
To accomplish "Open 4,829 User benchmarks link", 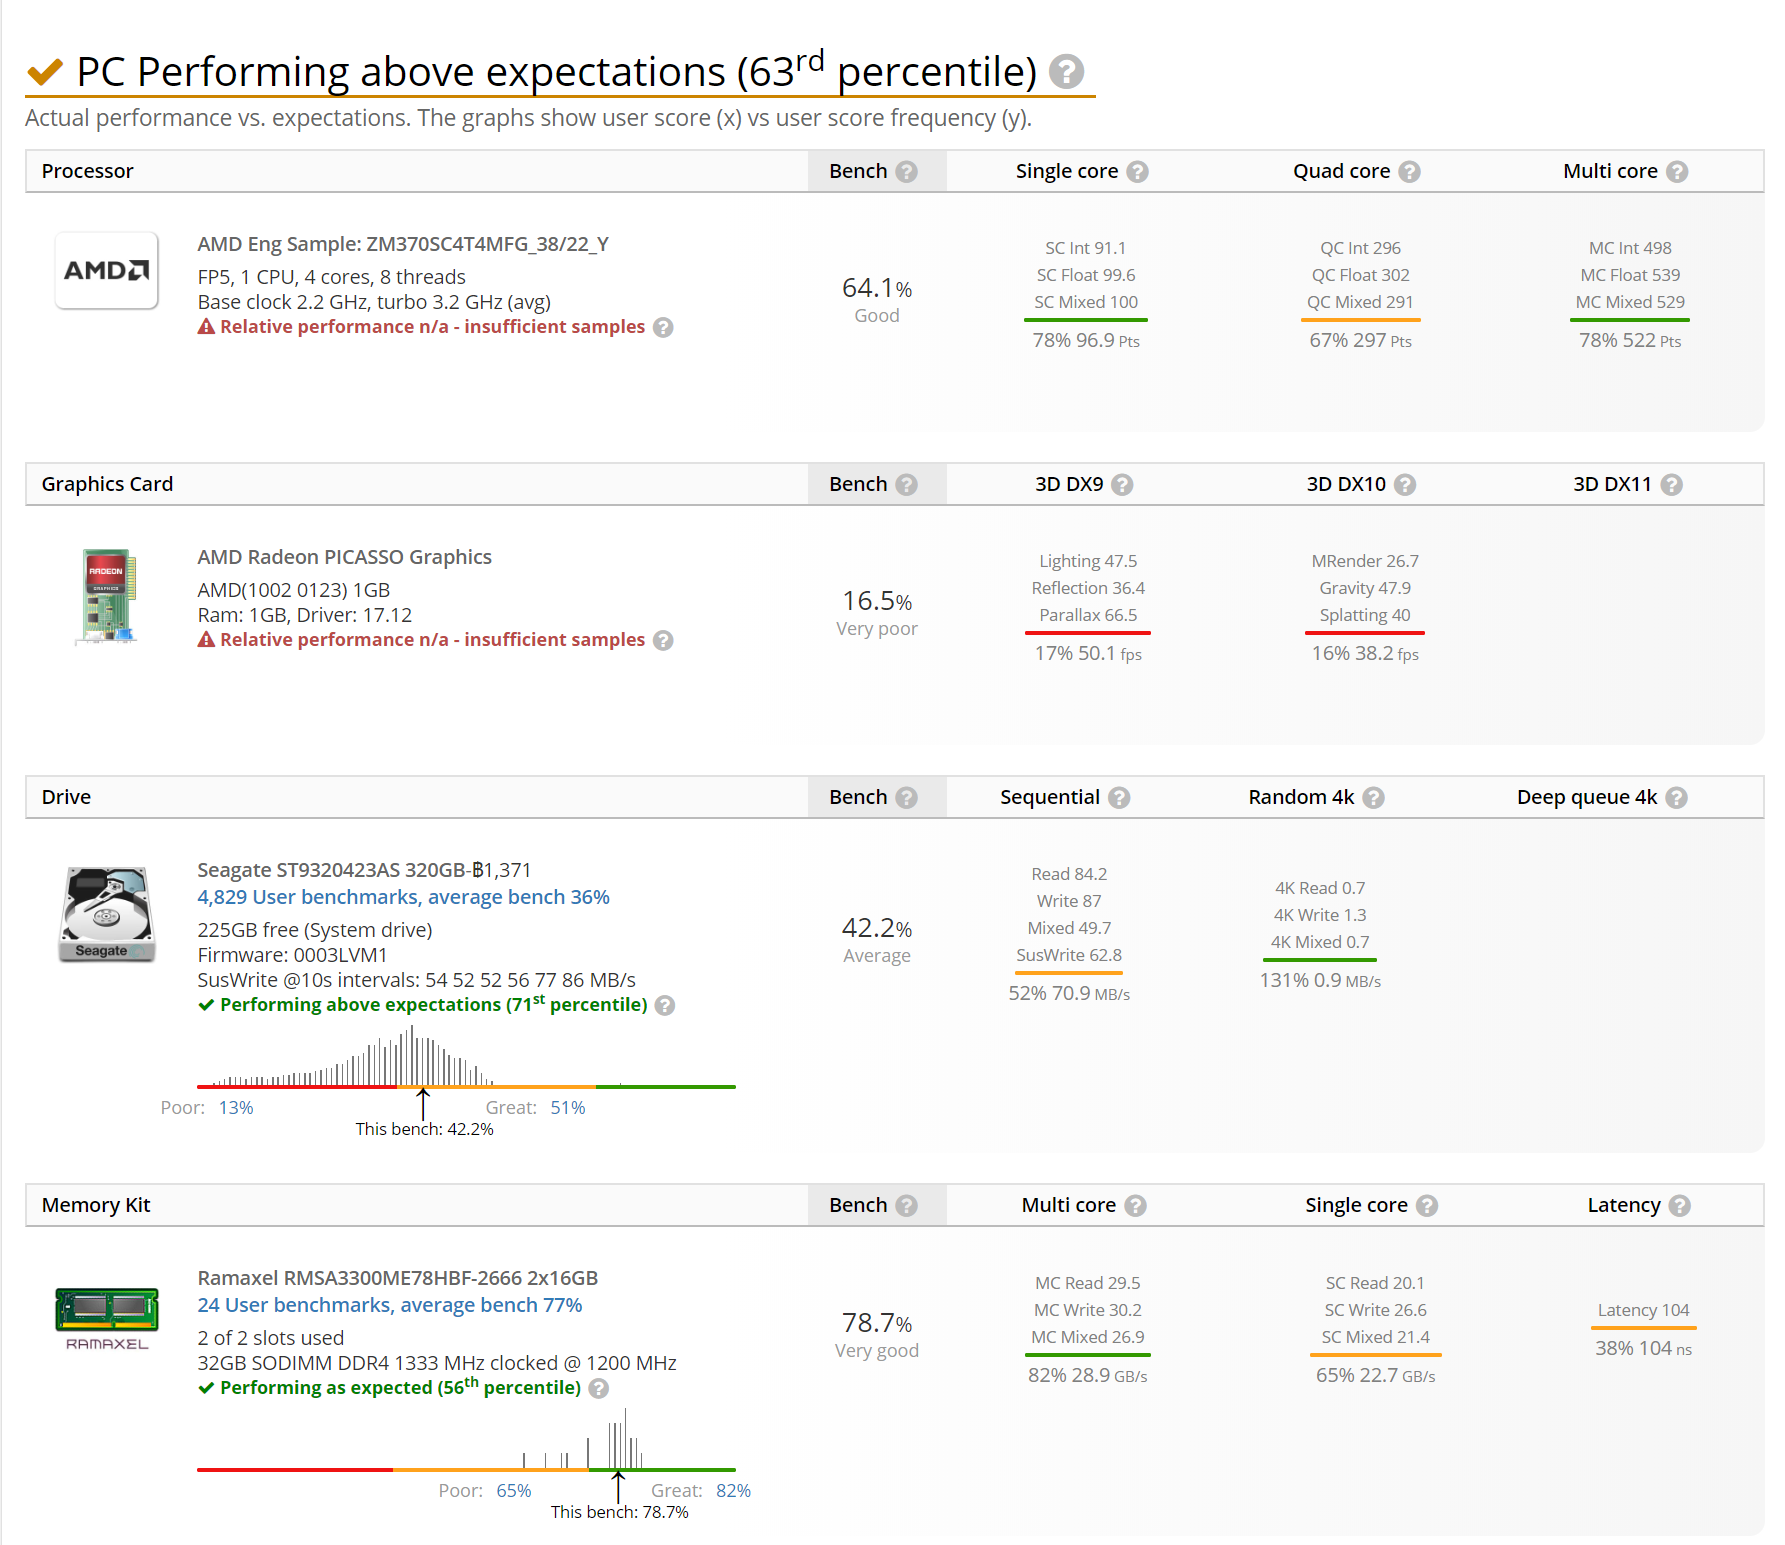I will coord(403,897).
